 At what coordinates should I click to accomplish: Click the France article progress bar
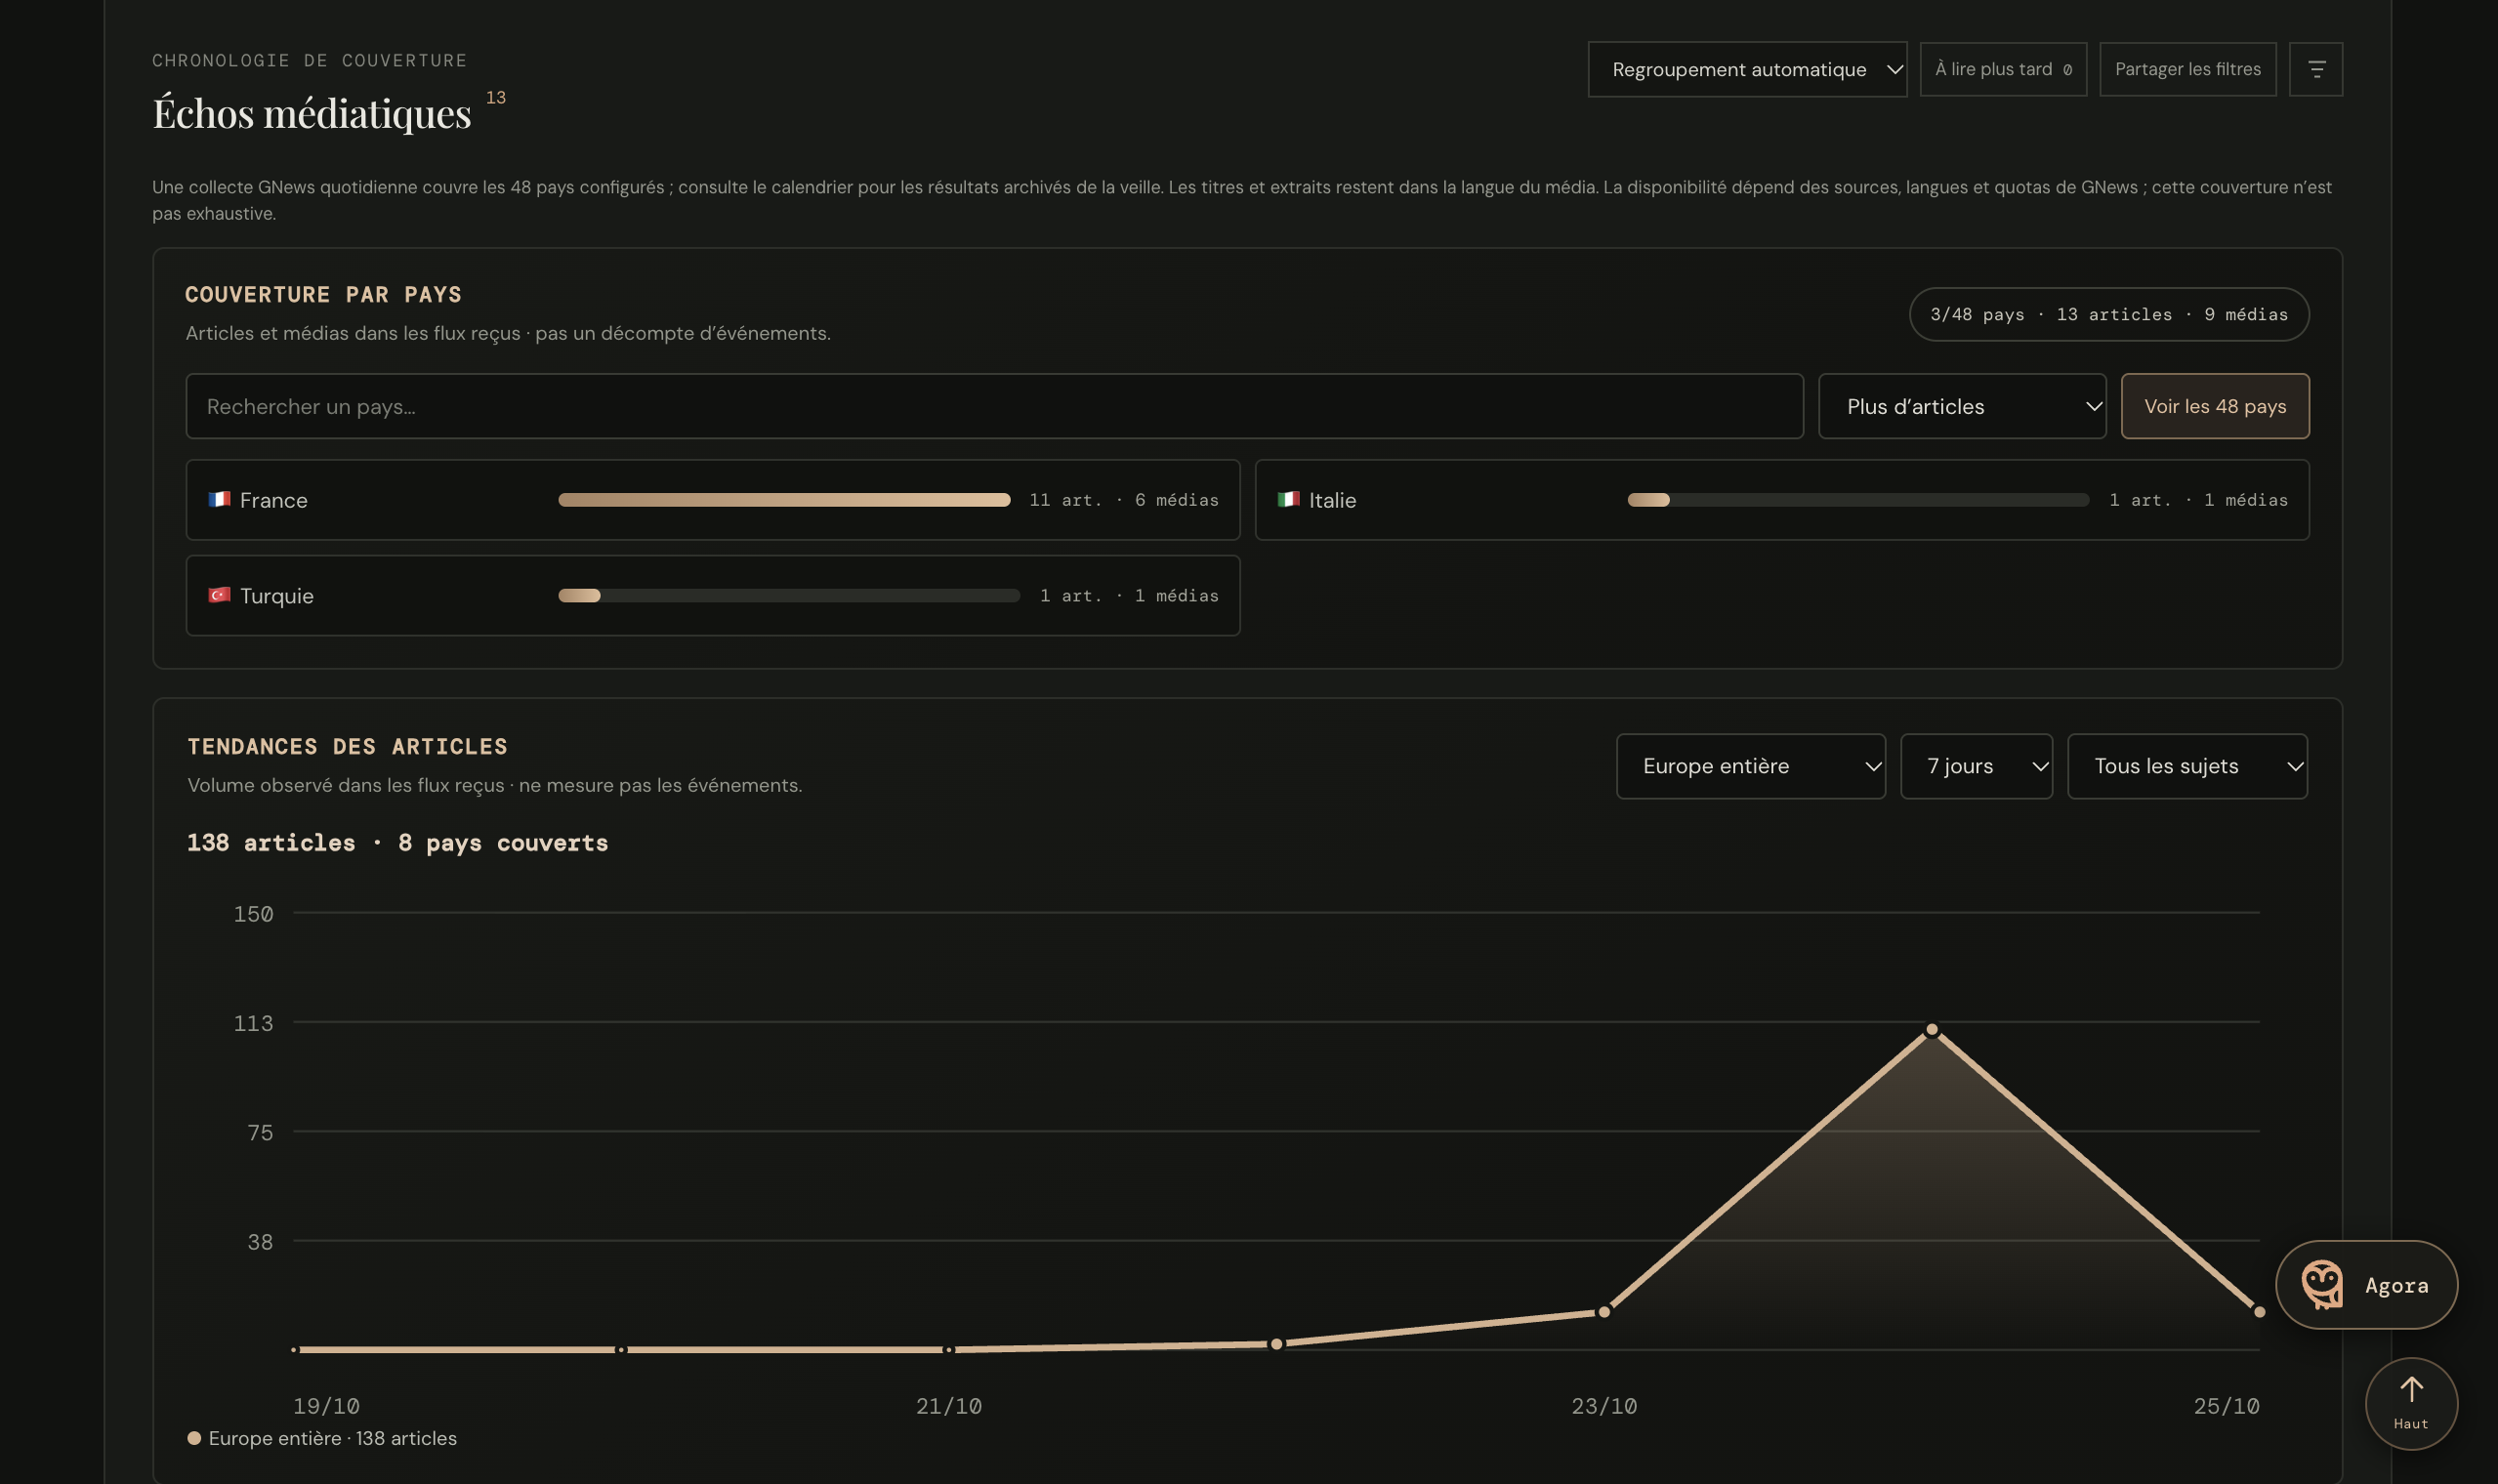pyautogui.click(x=783, y=500)
